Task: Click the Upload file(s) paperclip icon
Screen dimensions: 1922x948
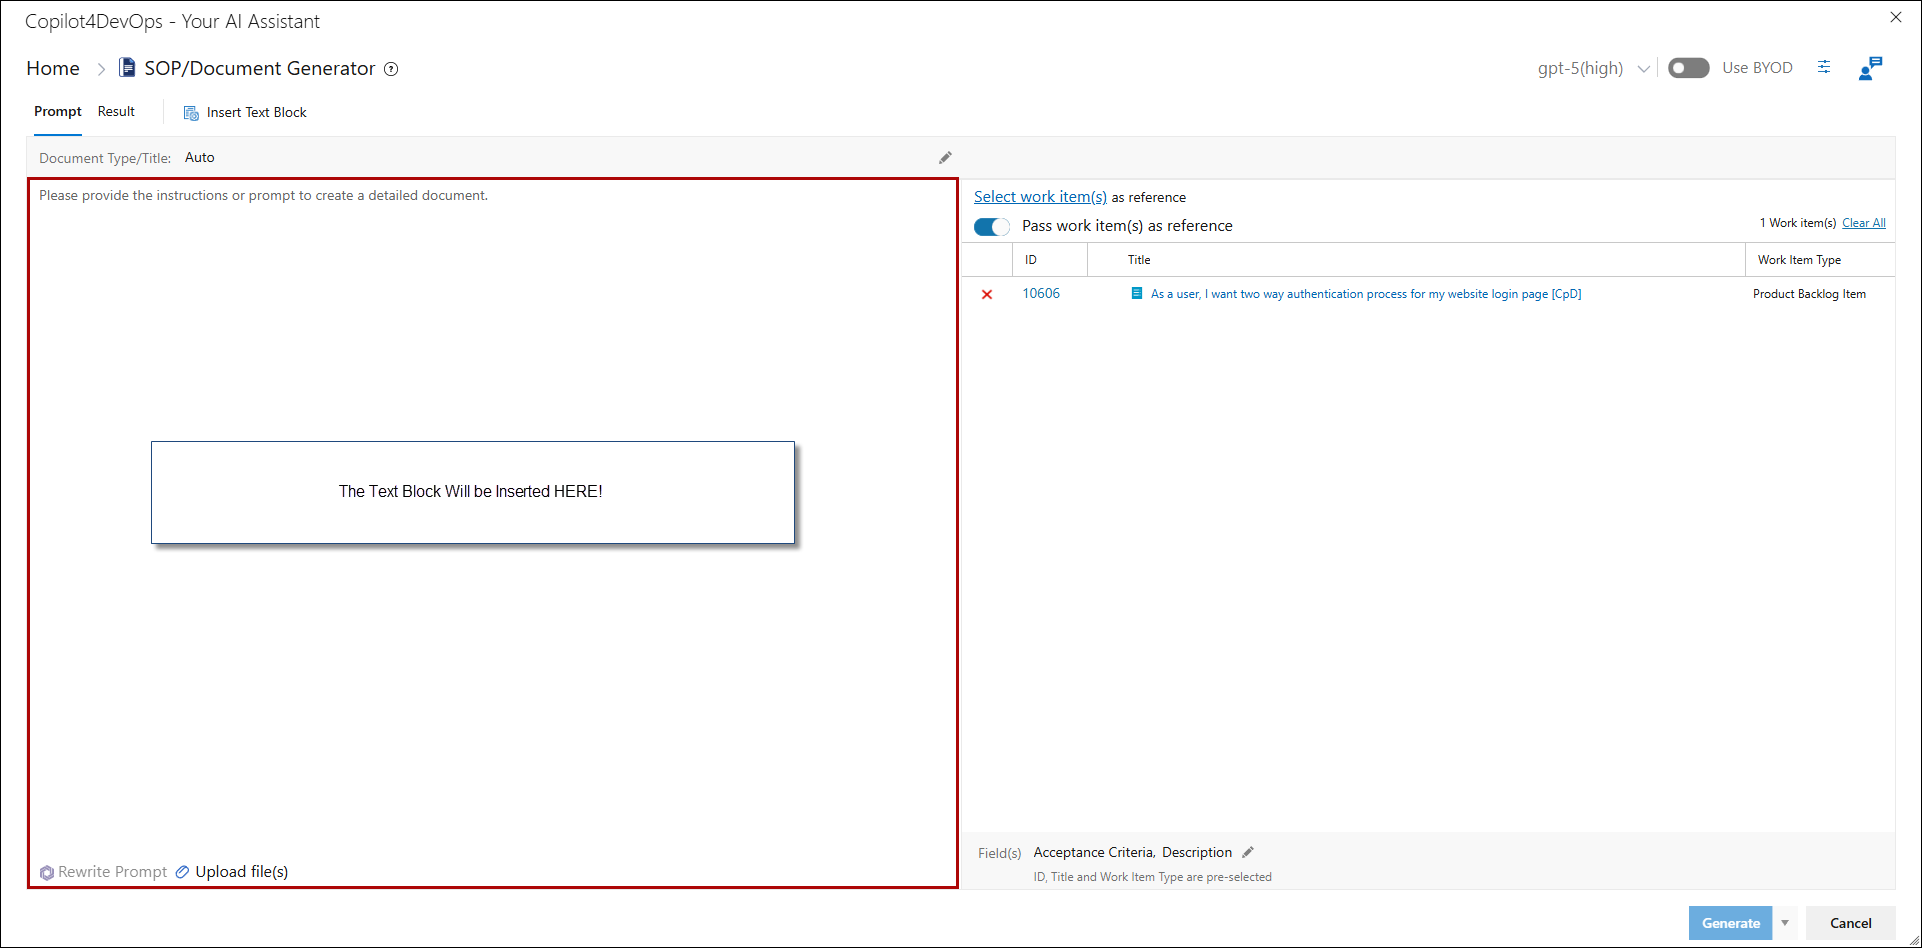Action: tap(182, 872)
